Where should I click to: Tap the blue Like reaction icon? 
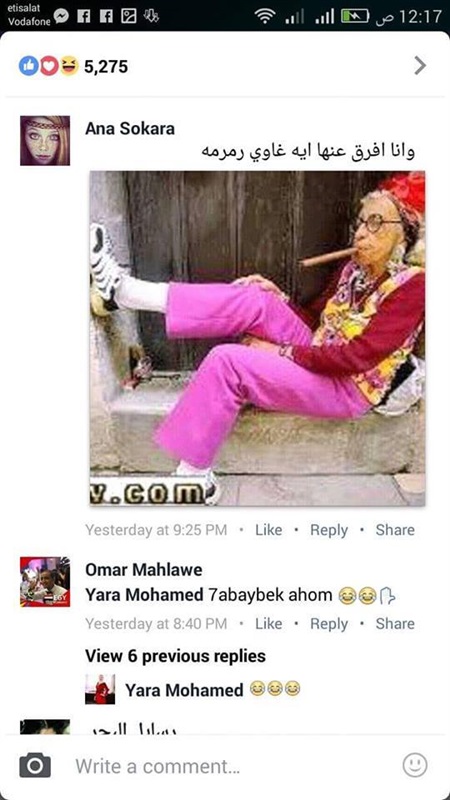tap(28, 66)
